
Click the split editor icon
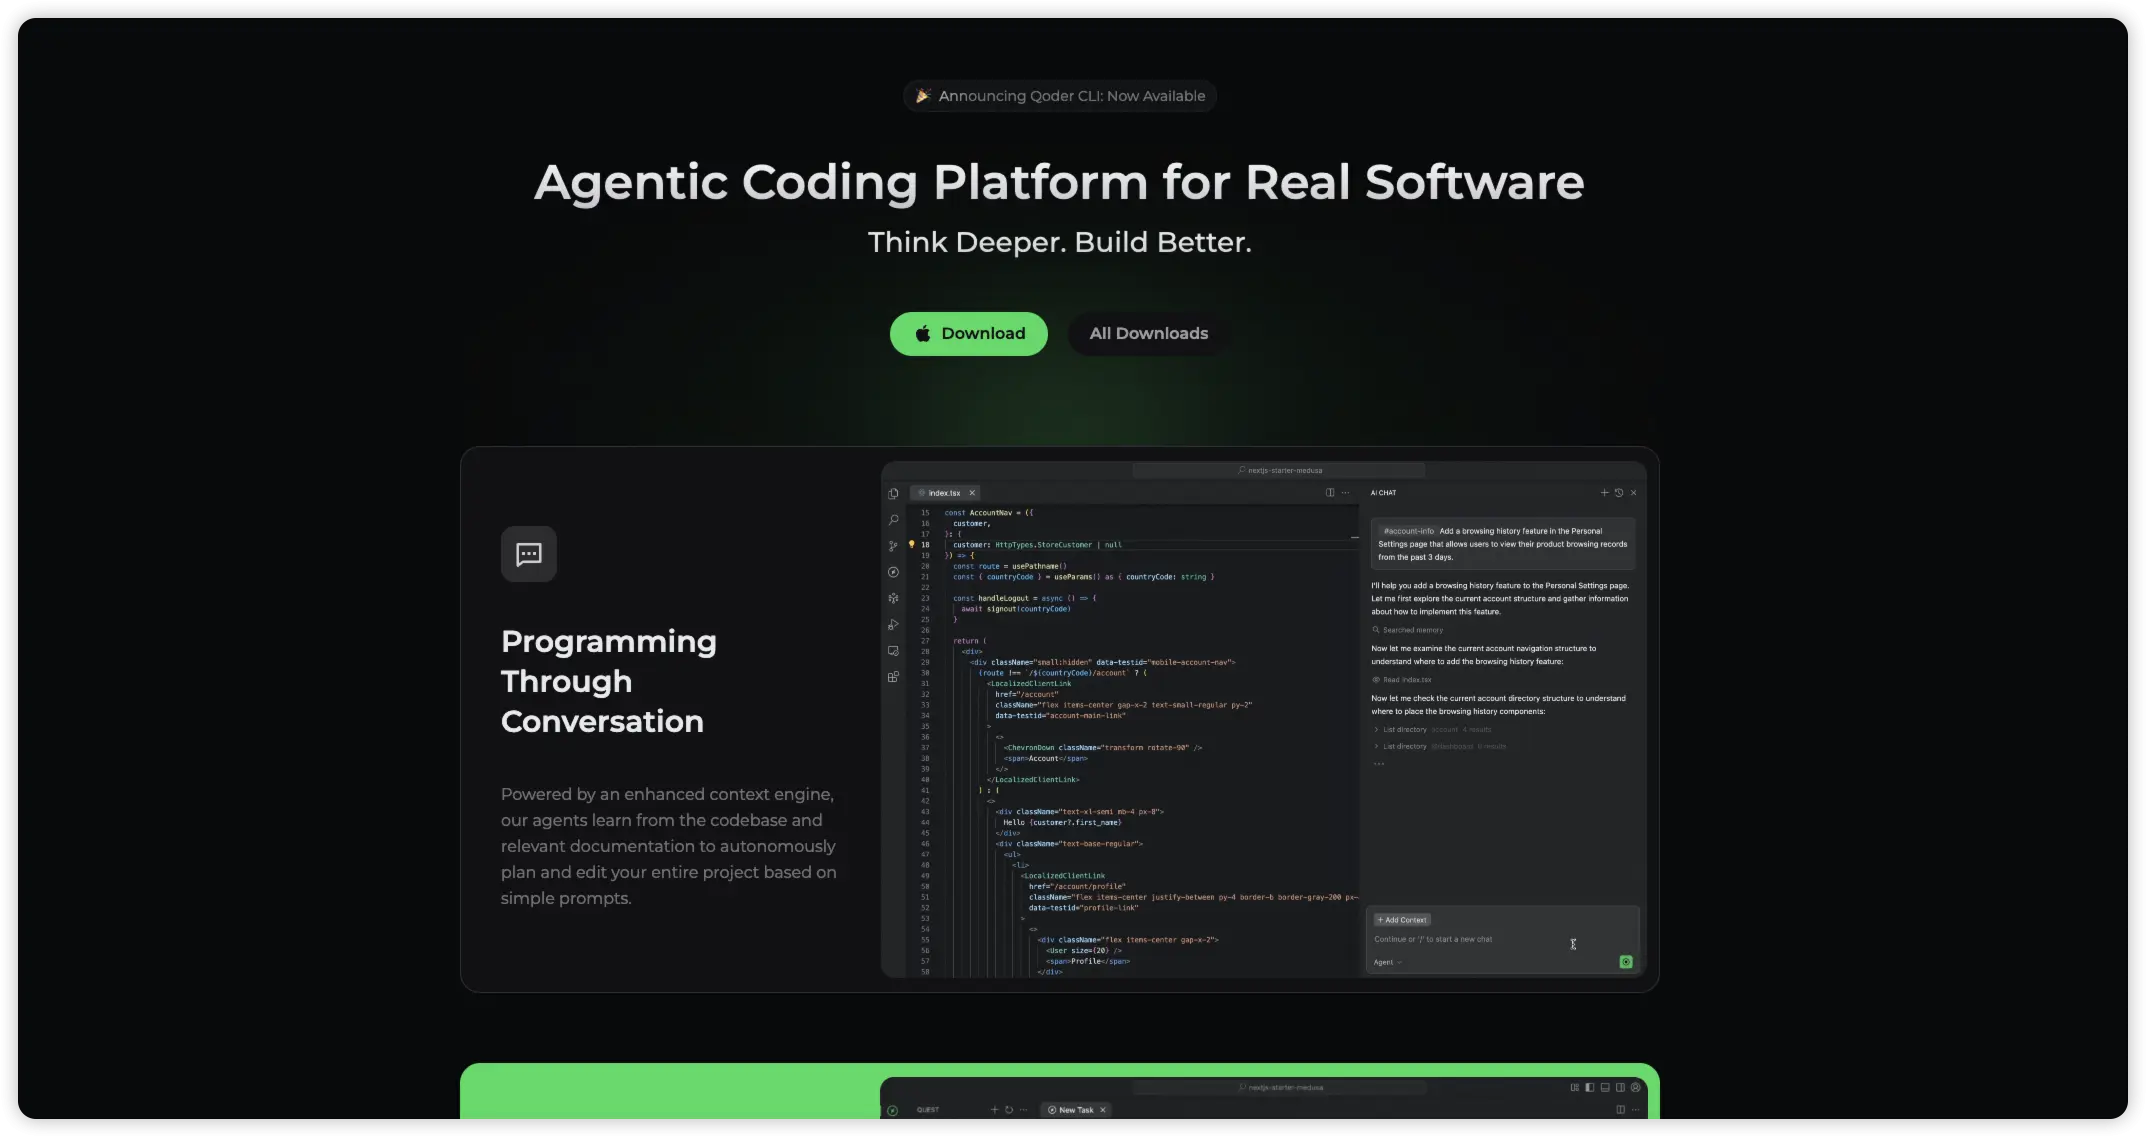1330,493
